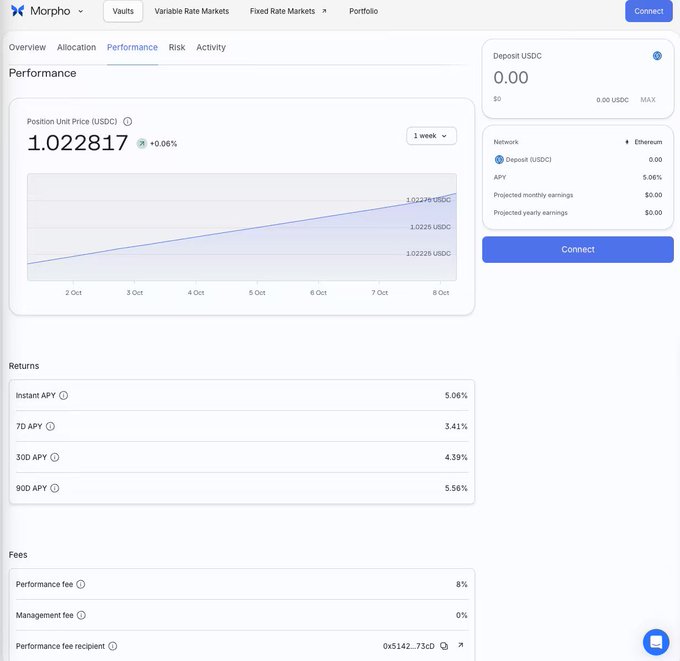Click the 90D APY info icon
This screenshot has width=680, height=661.
[x=55, y=488]
